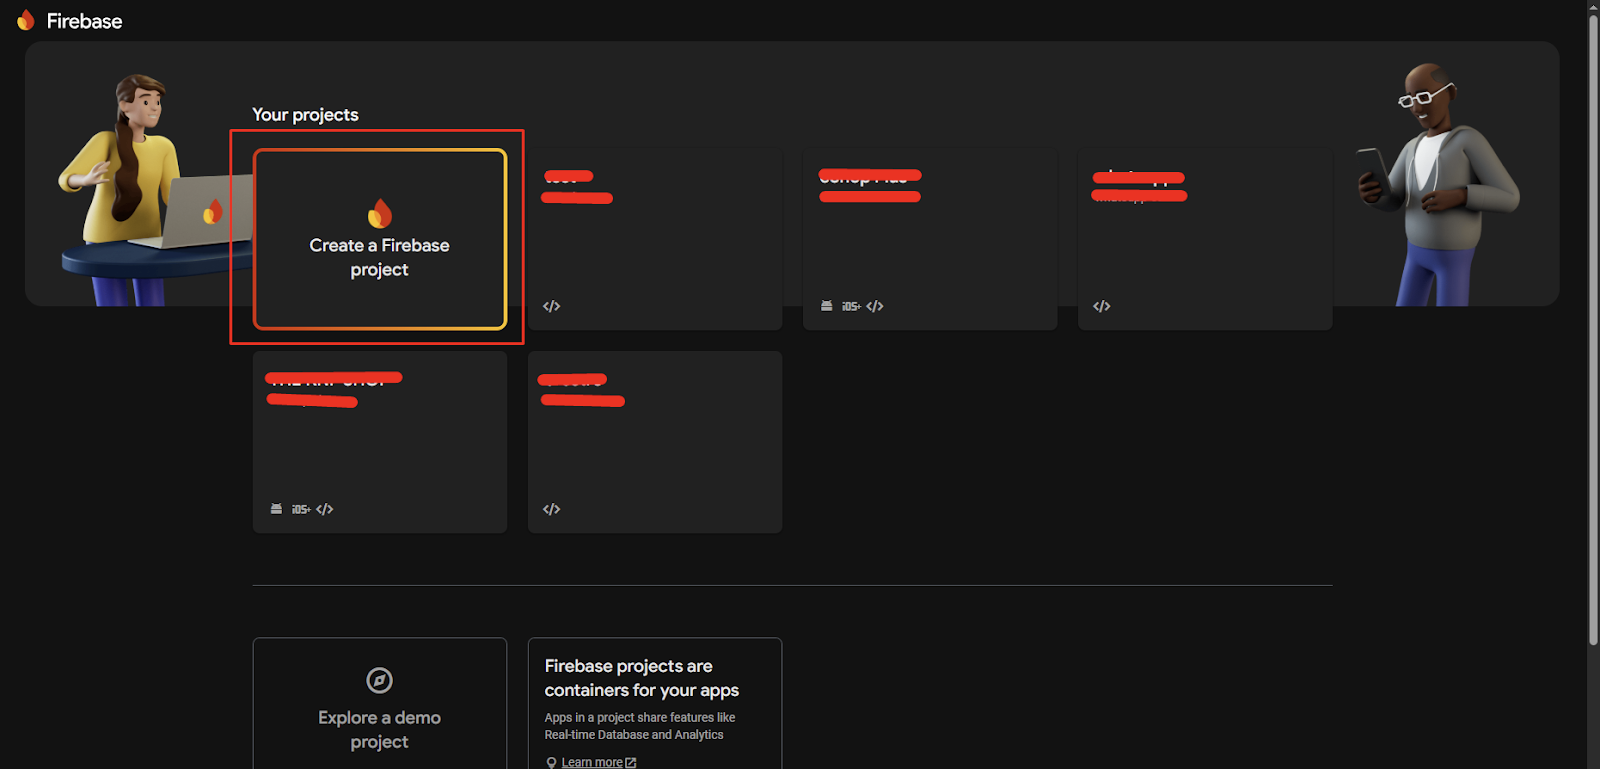Open the project card directly below the Create card

coord(380,442)
